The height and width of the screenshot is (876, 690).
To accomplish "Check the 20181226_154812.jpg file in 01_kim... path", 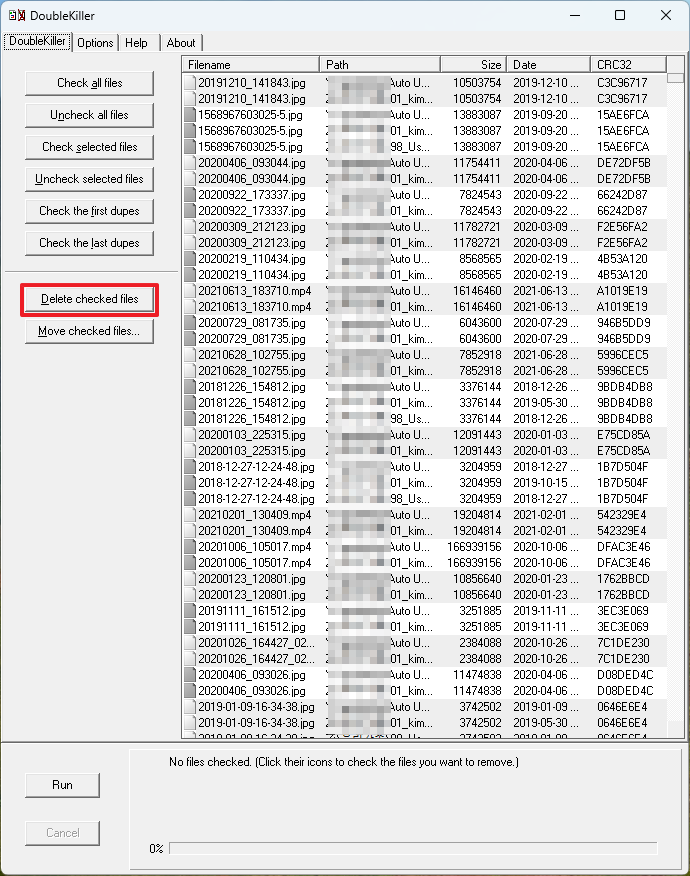I will click(x=190, y=403).
